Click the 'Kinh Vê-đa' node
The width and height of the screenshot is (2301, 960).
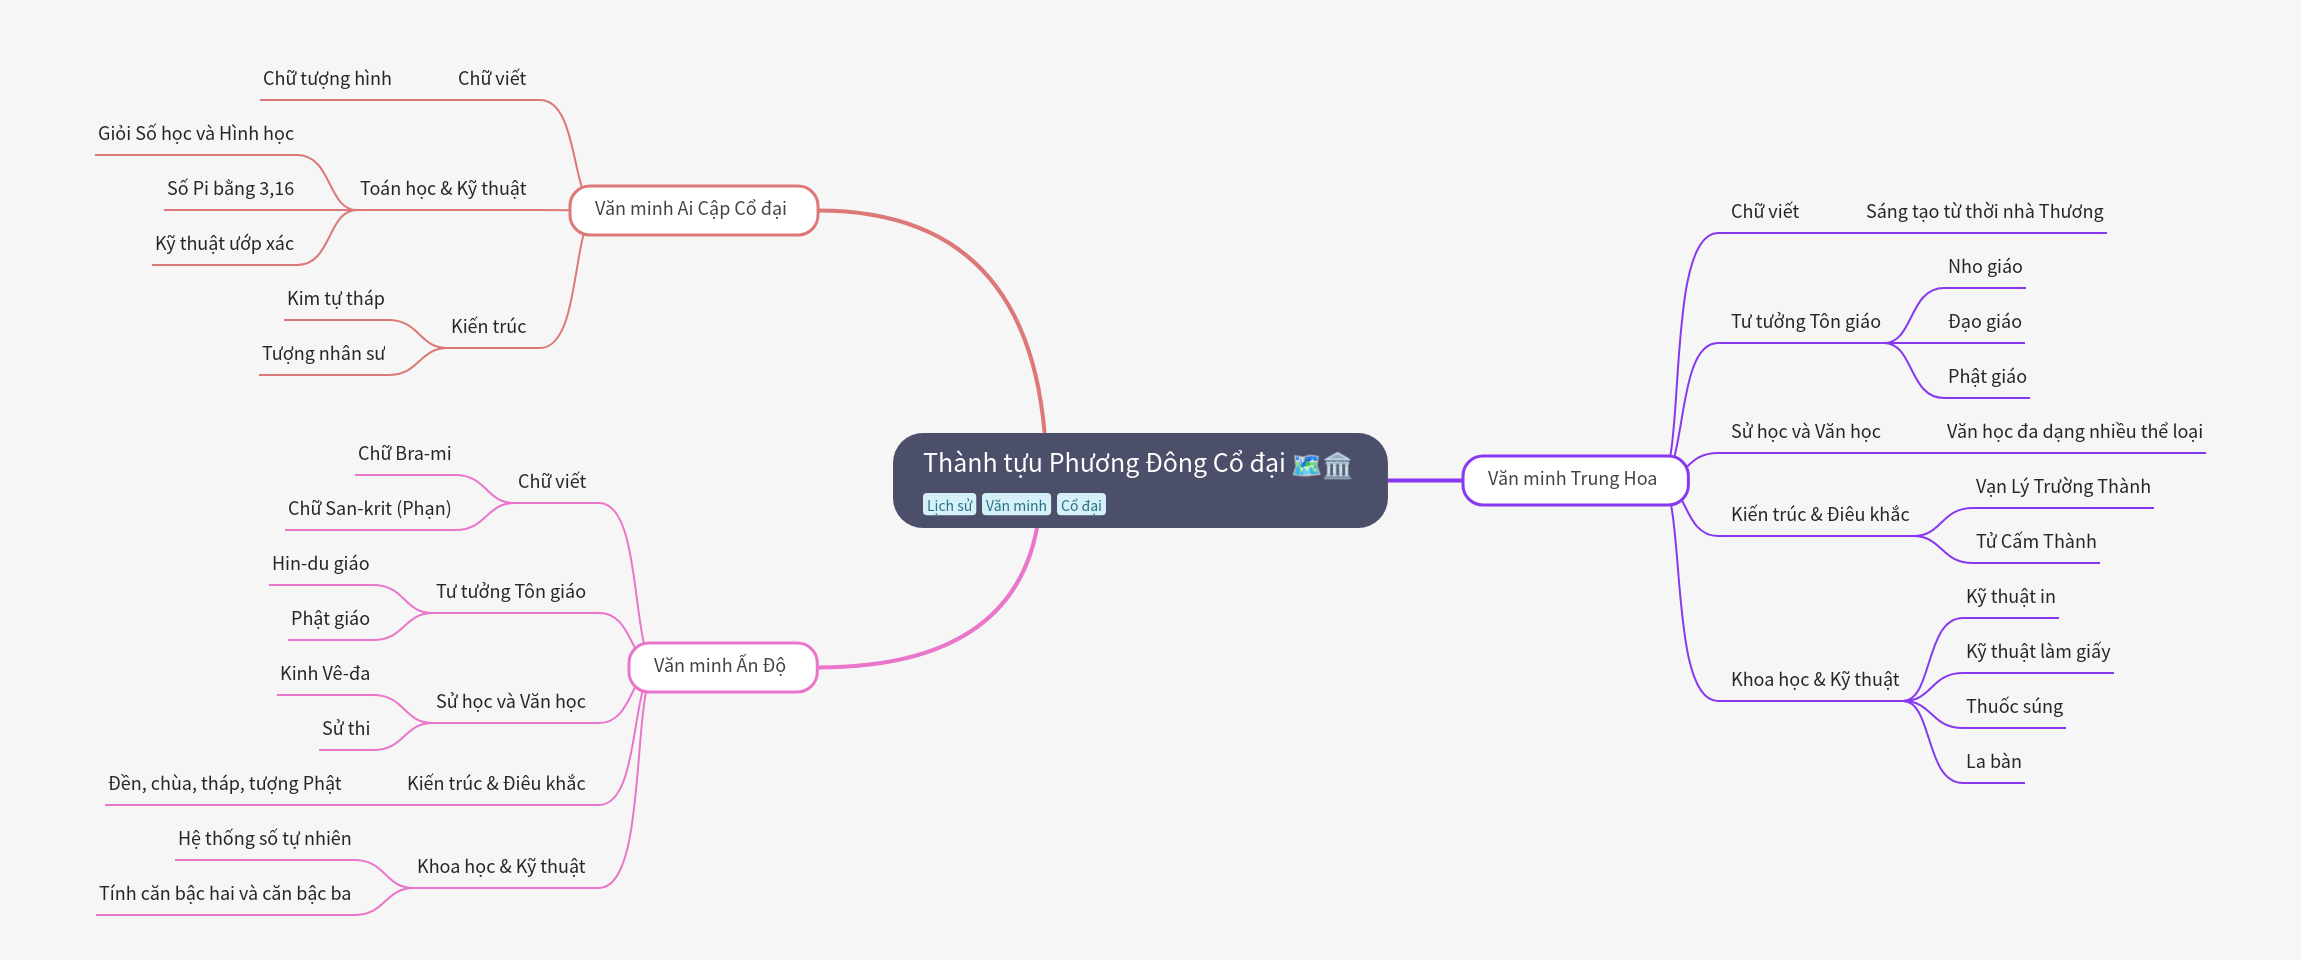click(x=325, y=674)
